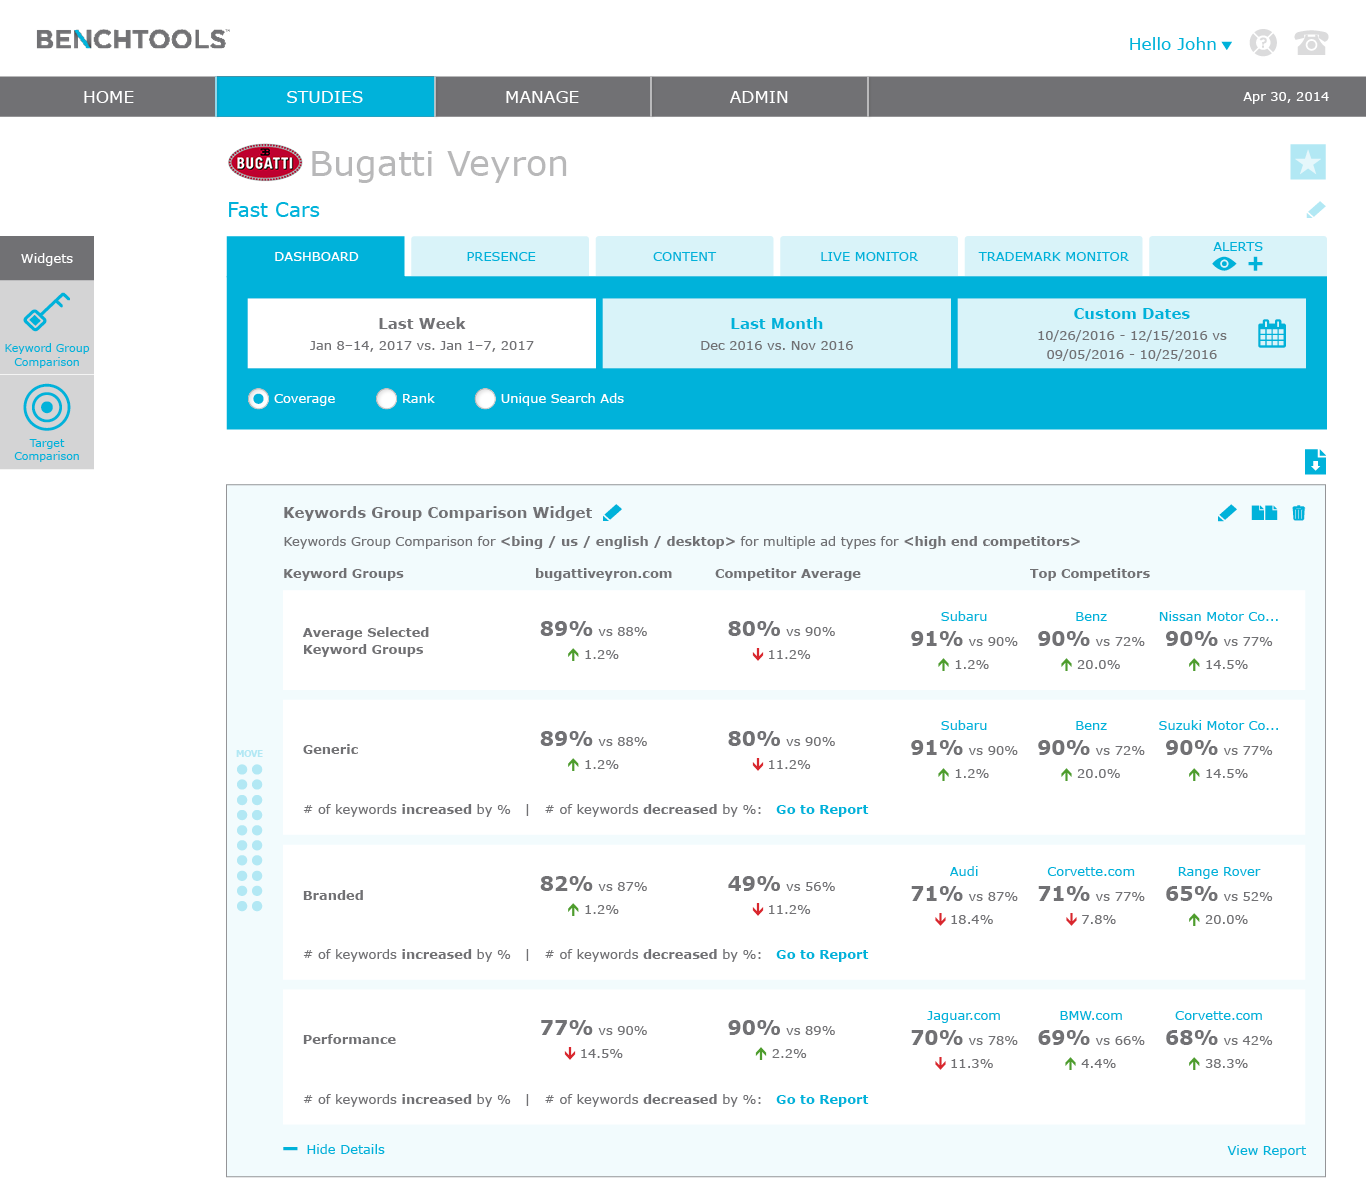1366x1204 pixels.
Task: Click Go to Report for Branded
Action: point(821,955)
